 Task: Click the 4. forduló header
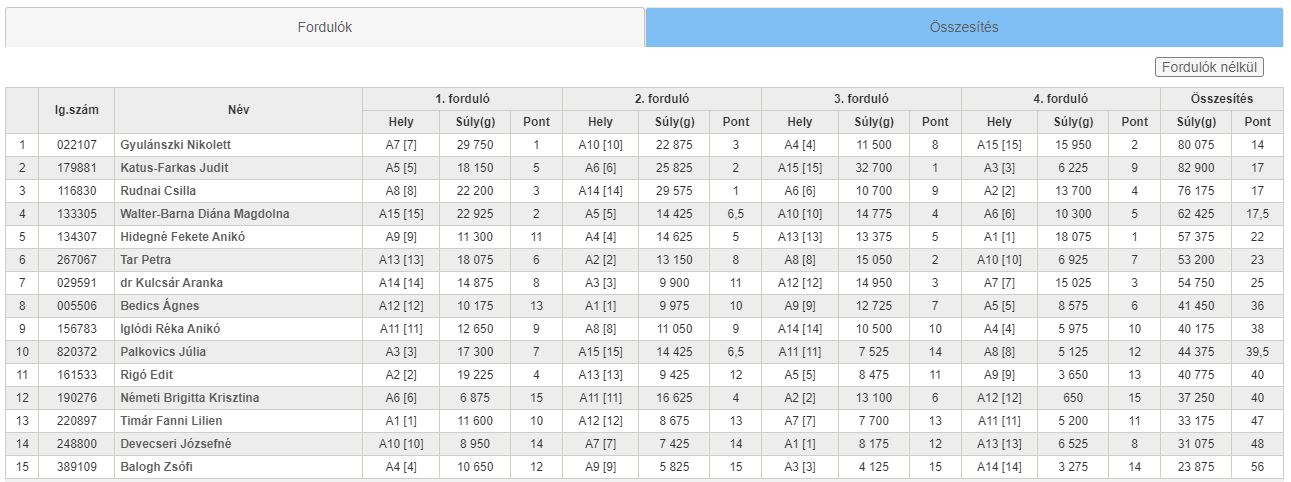tap(1061, 99)
